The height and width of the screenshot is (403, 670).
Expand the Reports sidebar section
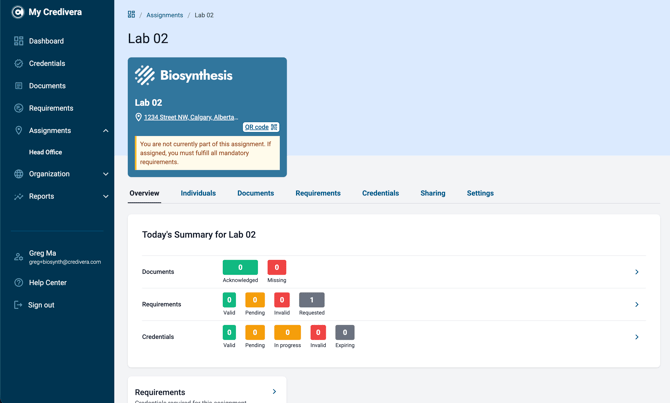pyautogui.click(x=106, y=196)
